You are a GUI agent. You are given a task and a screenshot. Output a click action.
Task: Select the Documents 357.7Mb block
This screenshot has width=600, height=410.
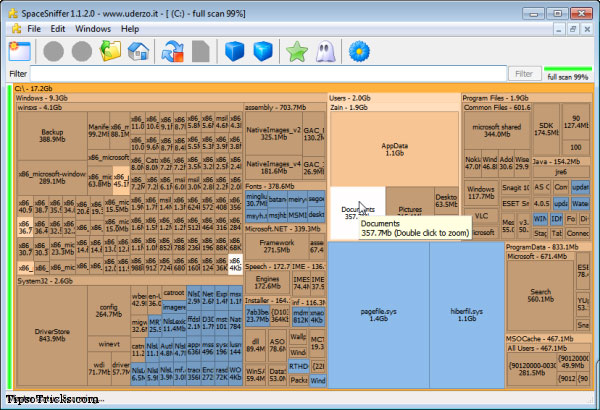click(x=357, y=212)
